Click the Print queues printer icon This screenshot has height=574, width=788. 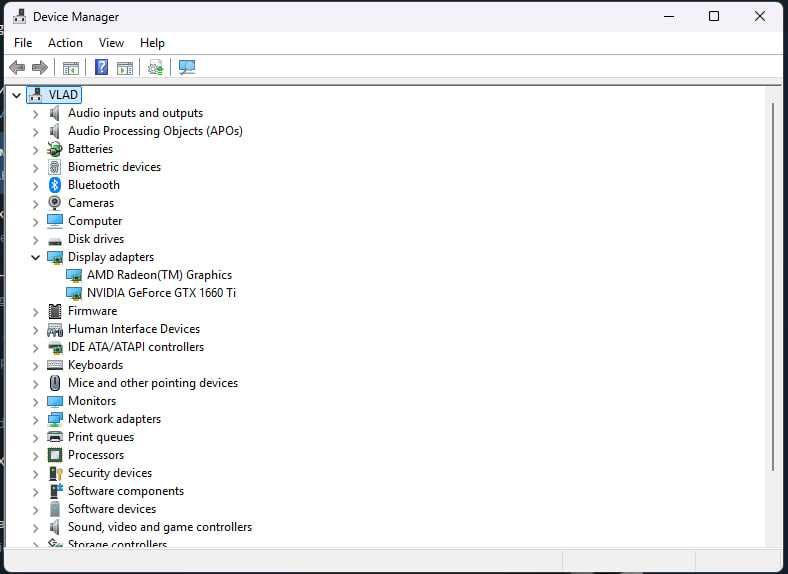[55, 437]
